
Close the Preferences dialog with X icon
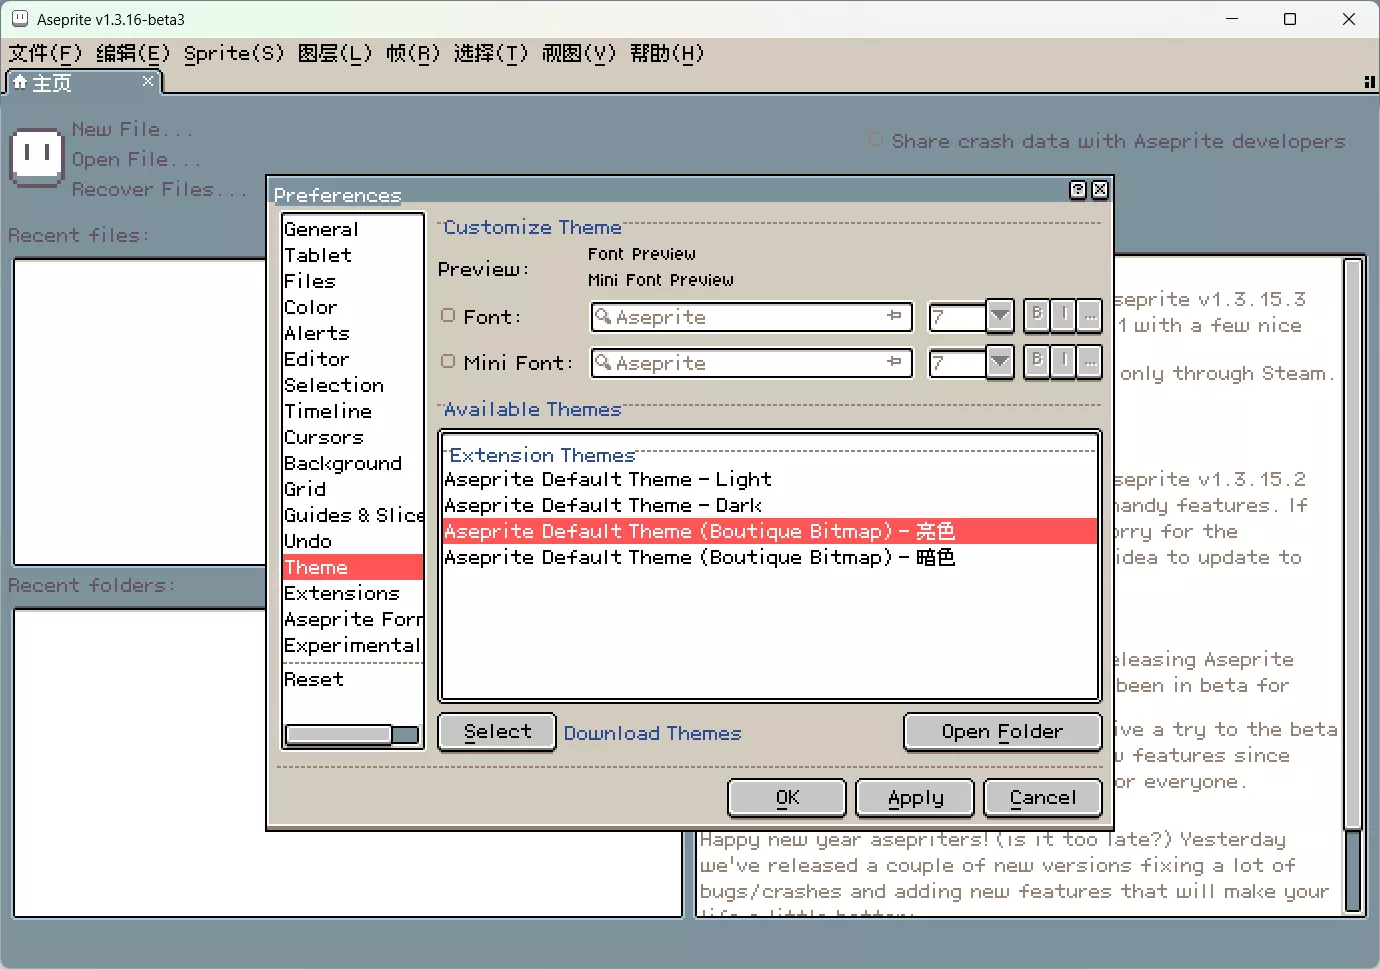(1100, 189)
